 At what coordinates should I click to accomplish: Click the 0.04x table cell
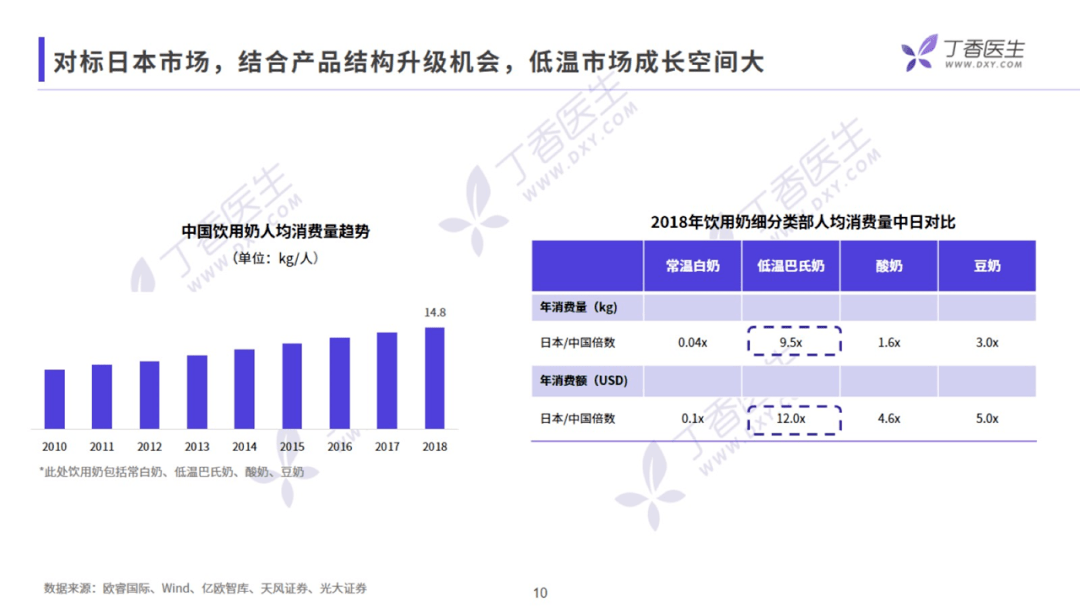(692, 343)
